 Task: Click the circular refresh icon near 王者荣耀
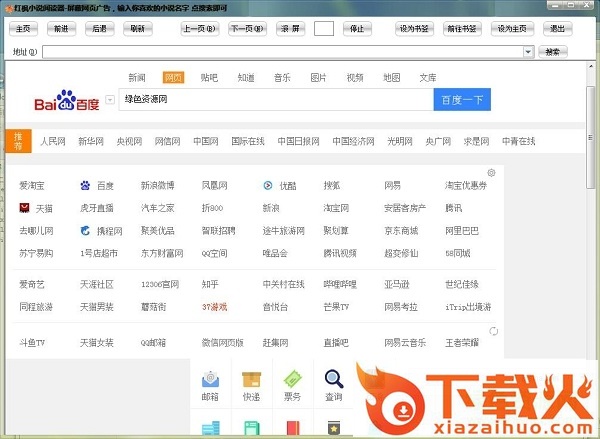(x=494, y=331)
